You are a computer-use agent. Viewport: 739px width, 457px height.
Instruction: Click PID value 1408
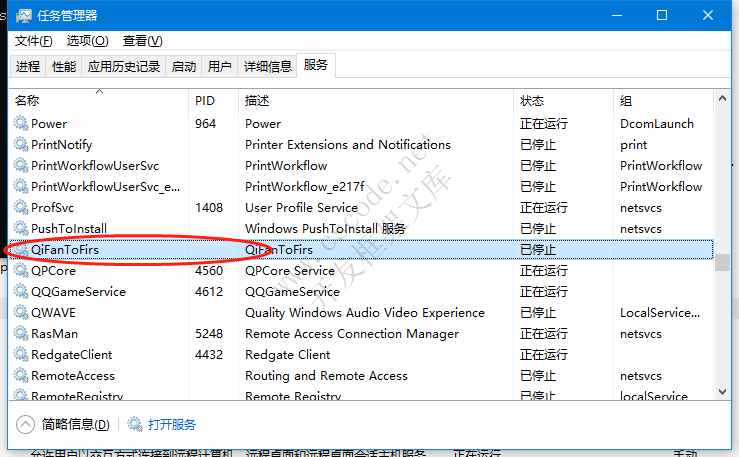209,208
